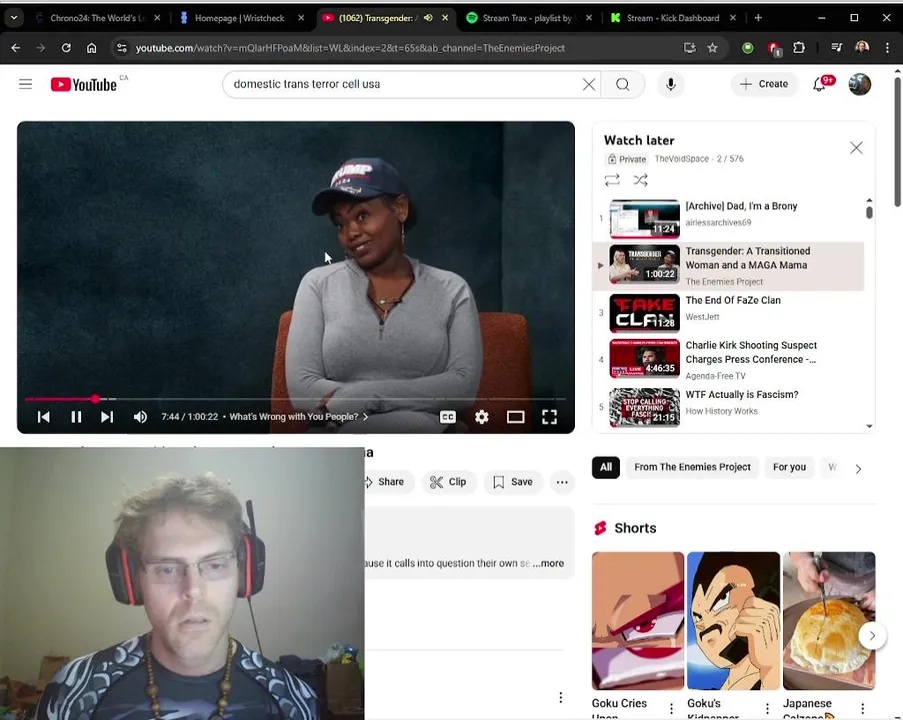Toggle loop playlist in Watch later

[612, 180]
